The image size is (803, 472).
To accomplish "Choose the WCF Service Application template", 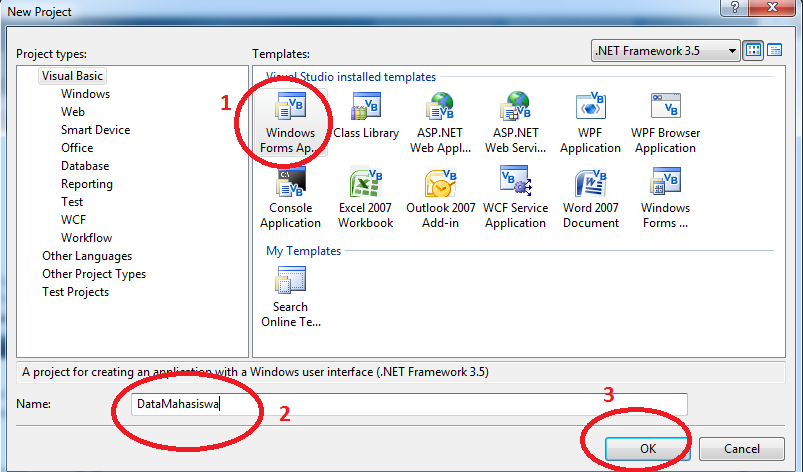I will click(x=515, y=198).
